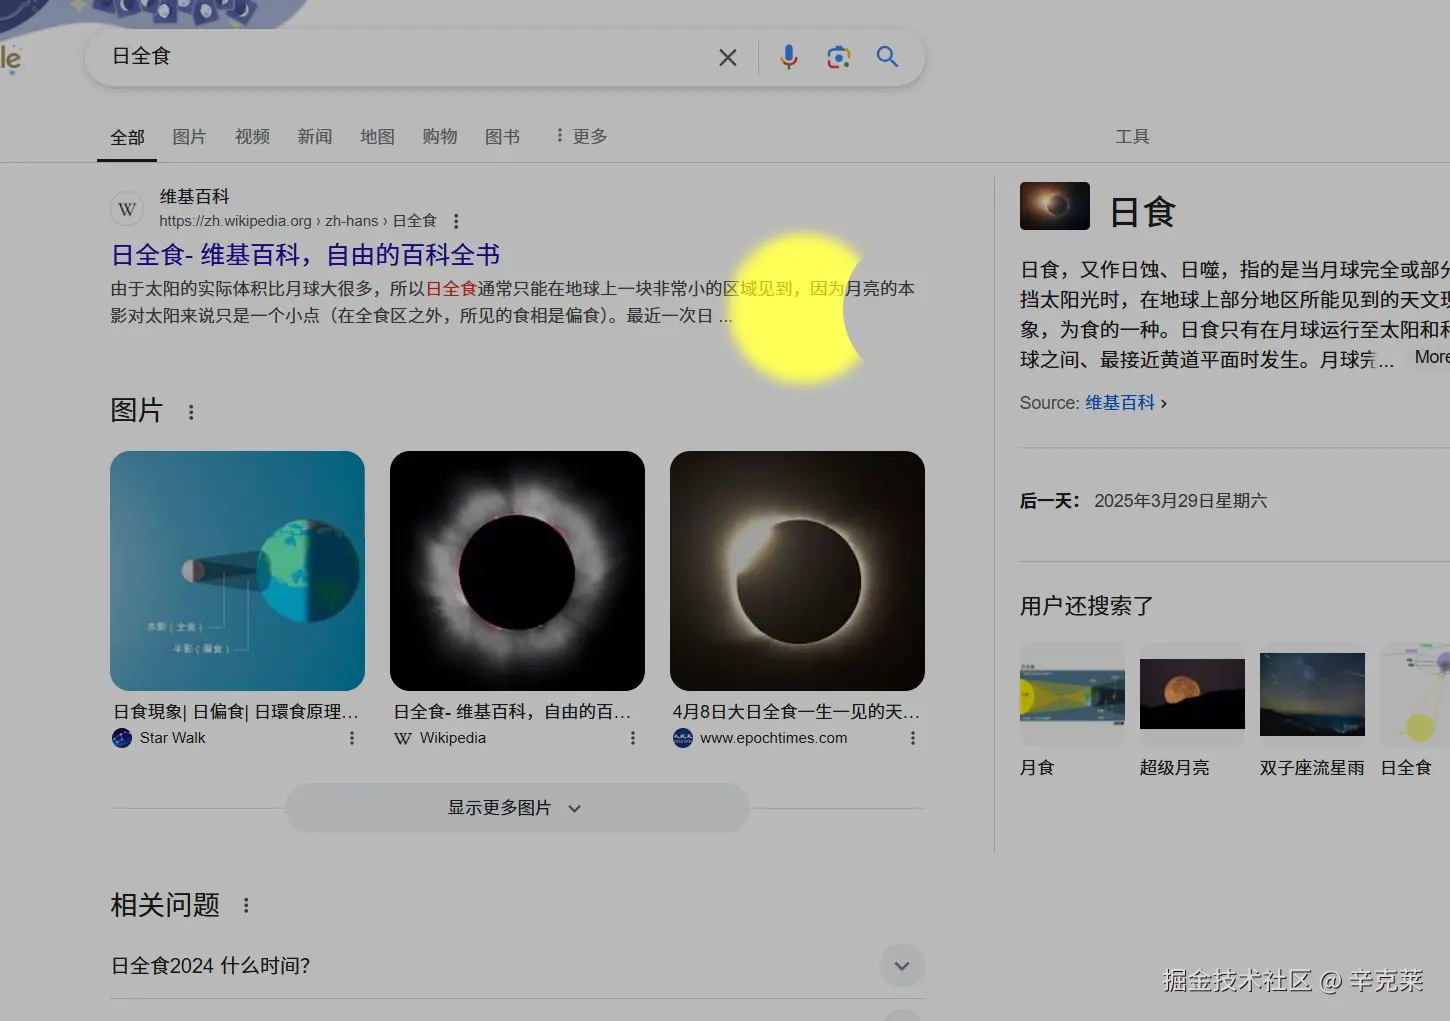Clear the search query with the X icon
The height and width of the screenshot is (1021, 1450).
point(727,57)
